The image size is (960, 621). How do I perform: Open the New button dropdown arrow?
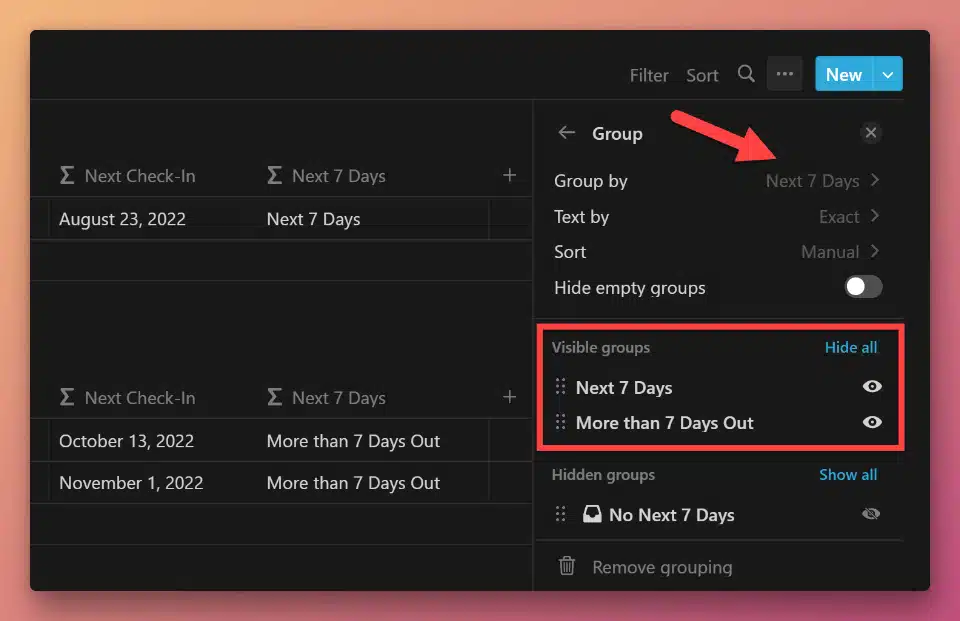(888, 74)
